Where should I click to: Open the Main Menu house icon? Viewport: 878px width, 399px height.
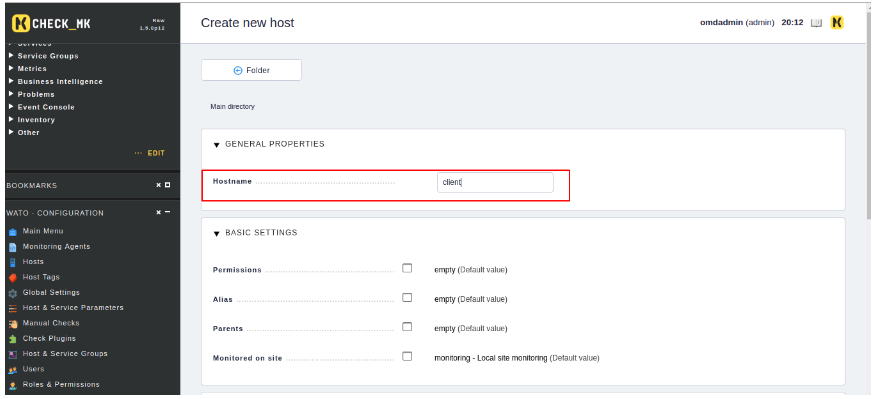[x=13, y=232]
